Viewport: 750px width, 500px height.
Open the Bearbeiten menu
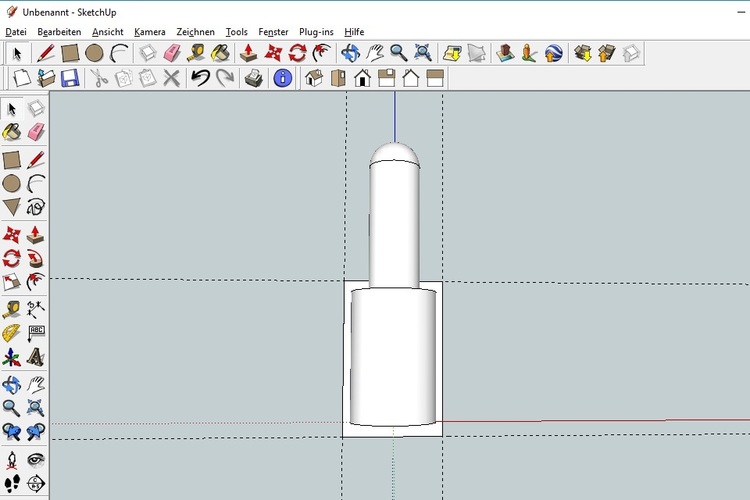pos(59,32)
